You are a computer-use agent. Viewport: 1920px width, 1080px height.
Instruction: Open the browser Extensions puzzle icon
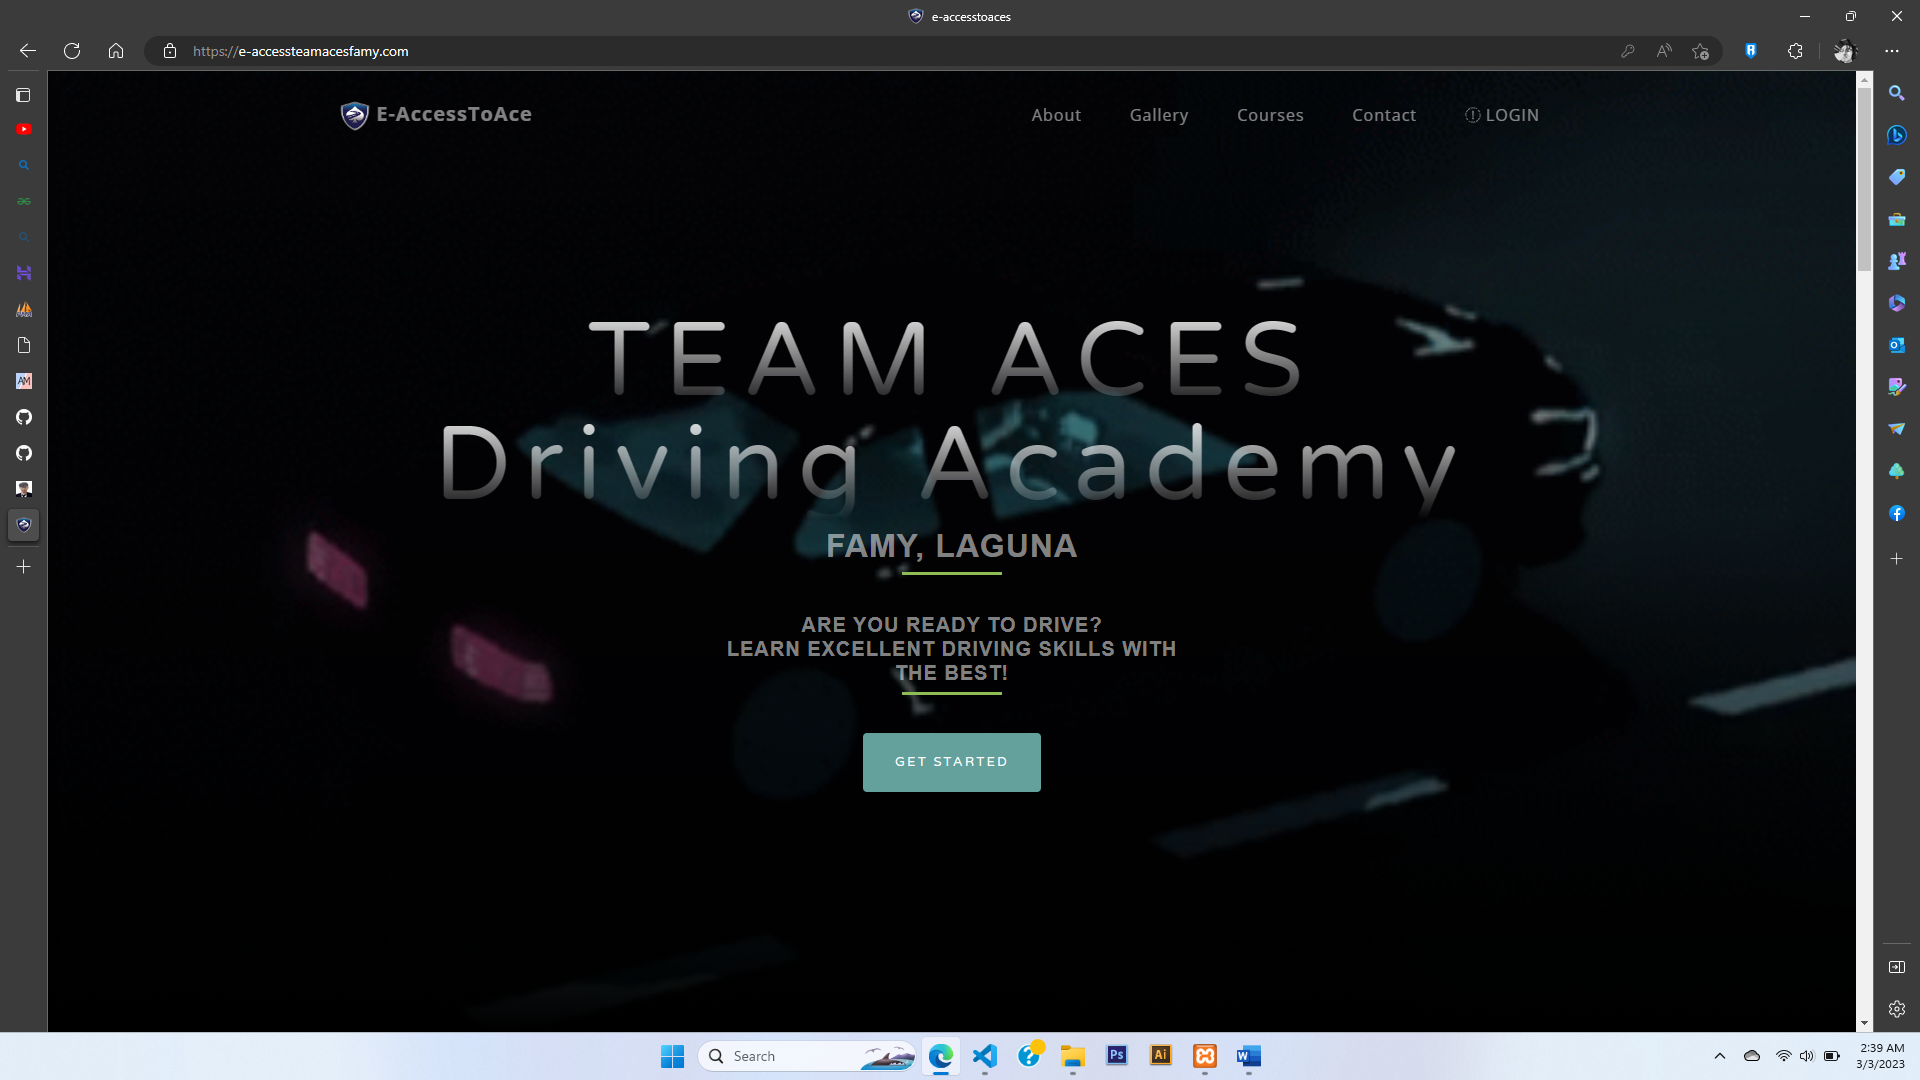[x=1795, y=51]
